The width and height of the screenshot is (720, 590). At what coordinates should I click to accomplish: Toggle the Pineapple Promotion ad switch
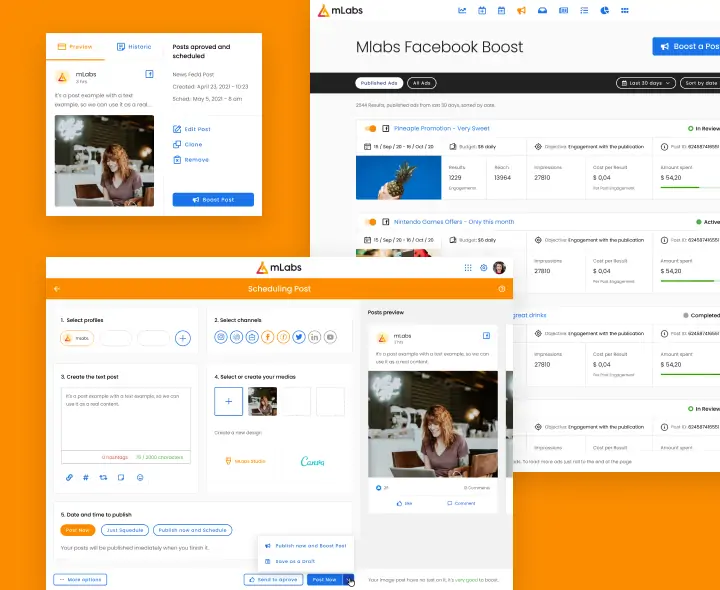tap(371, 129)
